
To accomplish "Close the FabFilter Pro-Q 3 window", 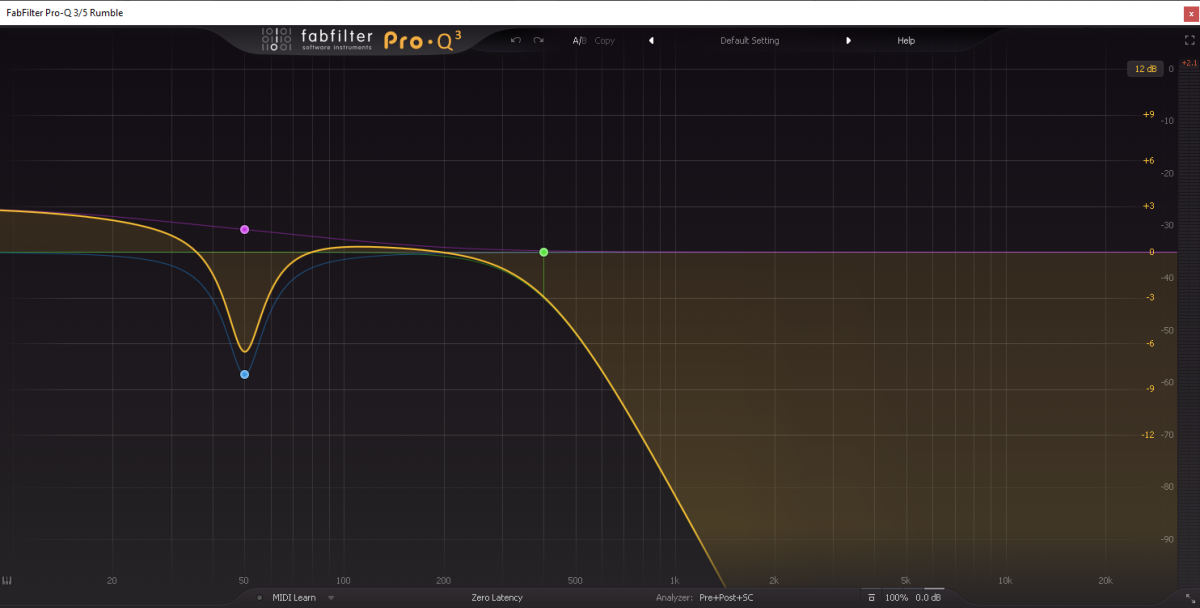I will (x=1190, y=13).
